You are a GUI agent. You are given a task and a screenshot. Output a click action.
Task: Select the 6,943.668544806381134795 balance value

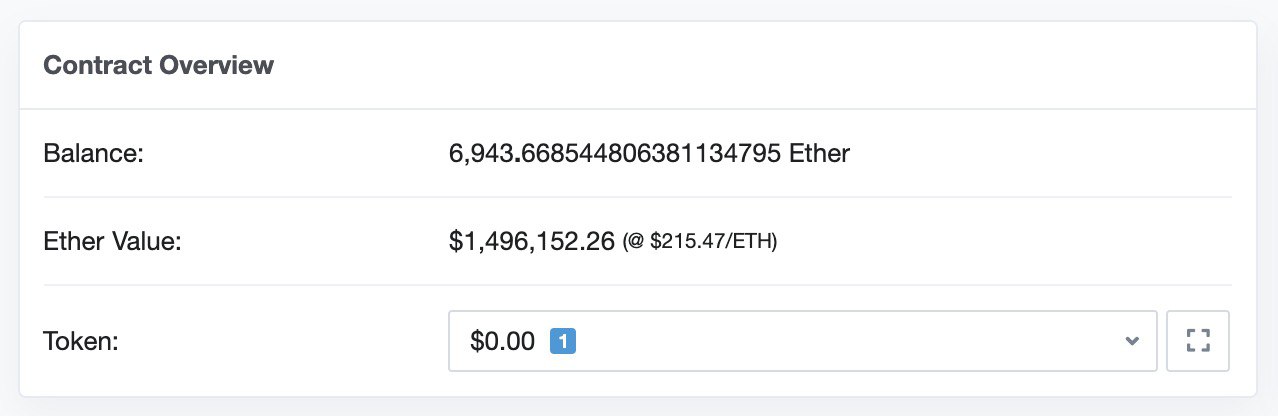(615, 154)
